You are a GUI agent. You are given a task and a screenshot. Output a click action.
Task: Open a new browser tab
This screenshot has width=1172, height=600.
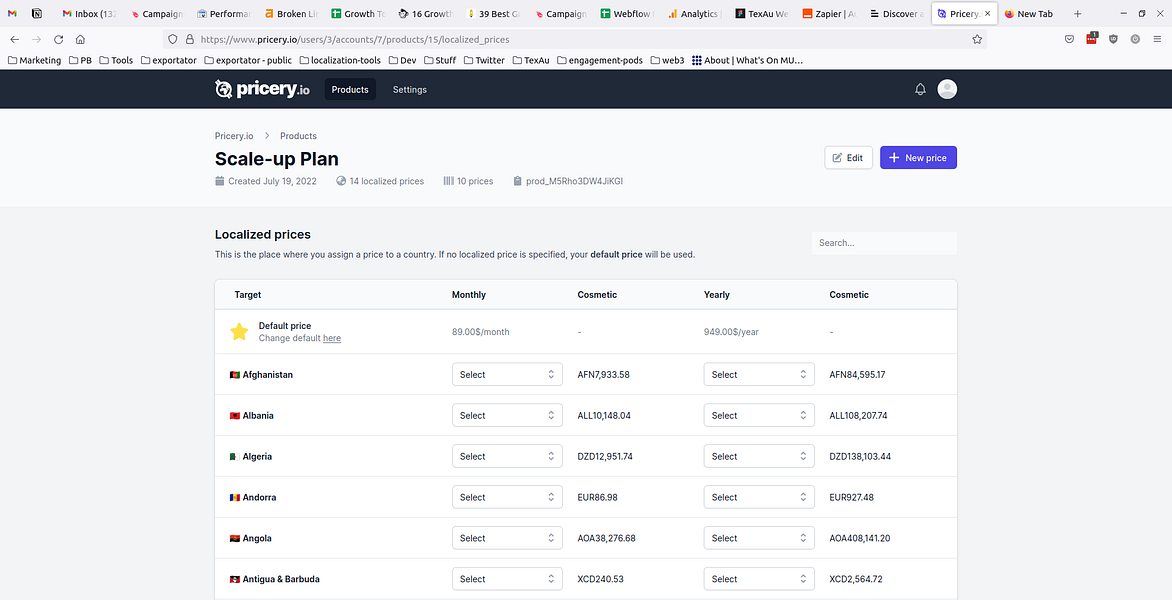click(1077, 13)
